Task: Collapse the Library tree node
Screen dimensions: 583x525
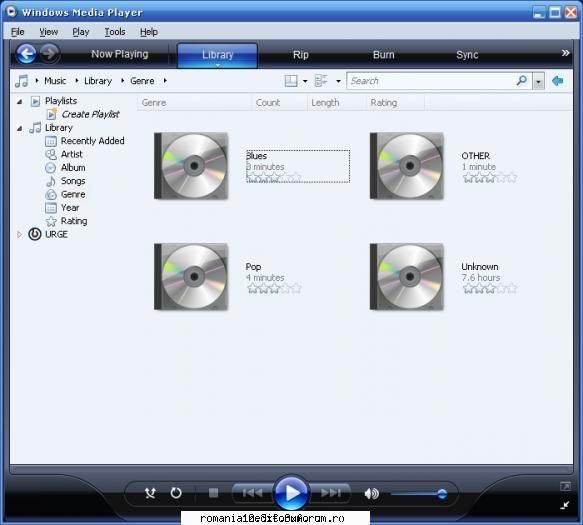Action: coord(19,128)
